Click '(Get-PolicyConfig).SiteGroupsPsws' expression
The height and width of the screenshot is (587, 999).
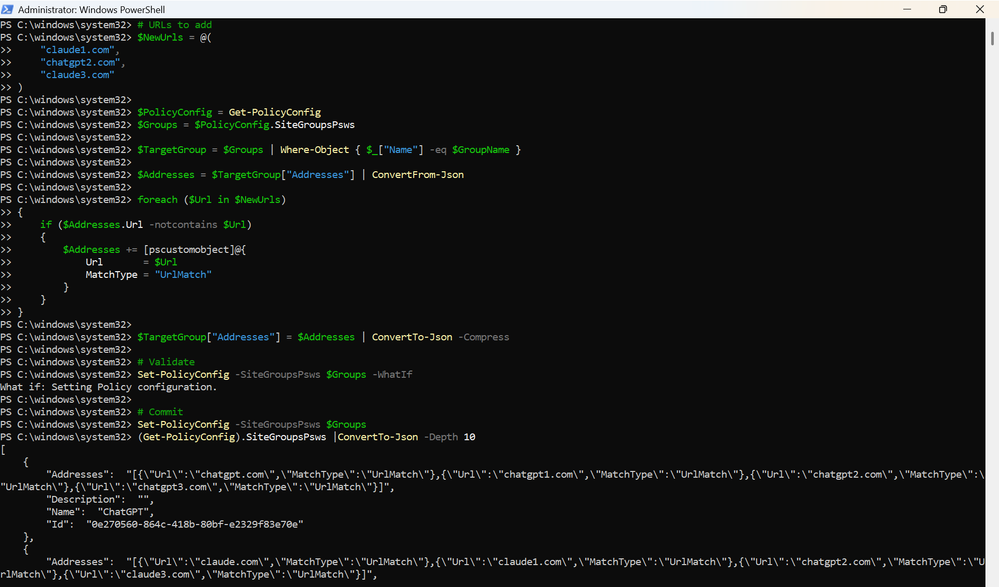point(232,437)
